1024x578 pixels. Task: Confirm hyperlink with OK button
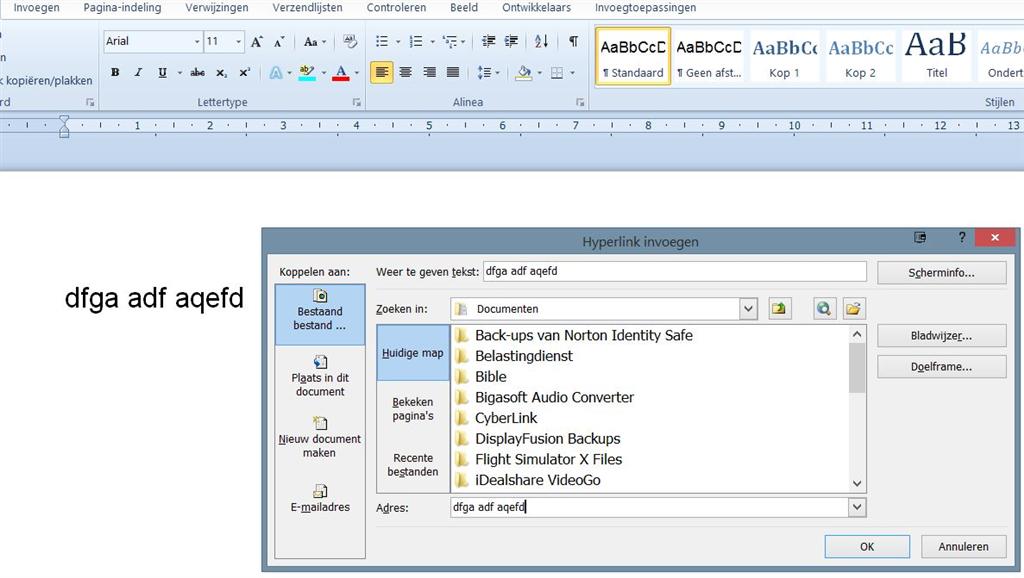pyautogui.click(x=867, y=547)
